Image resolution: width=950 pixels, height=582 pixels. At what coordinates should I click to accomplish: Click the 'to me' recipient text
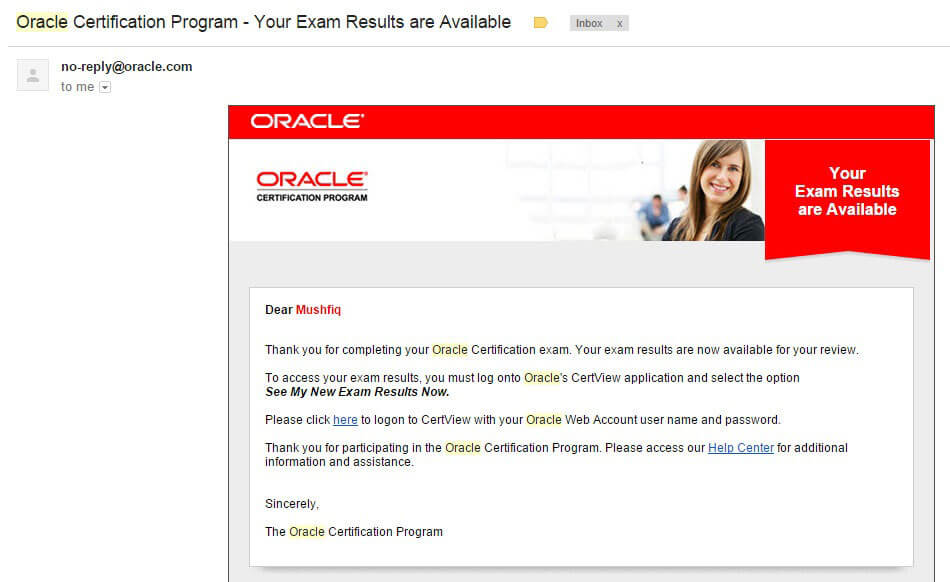(78, 87)
